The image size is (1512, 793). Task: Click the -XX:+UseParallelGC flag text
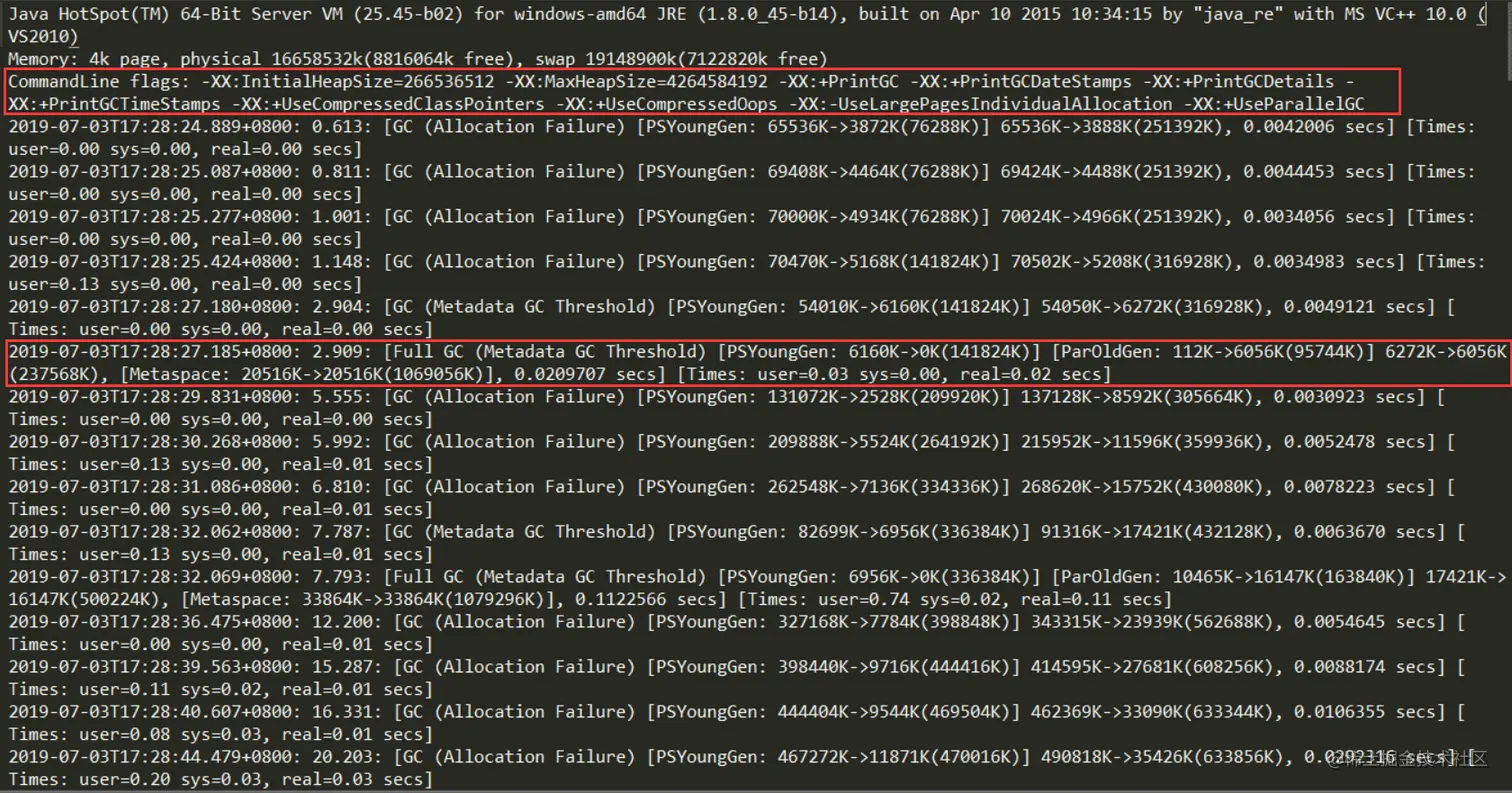point(1273,104)
